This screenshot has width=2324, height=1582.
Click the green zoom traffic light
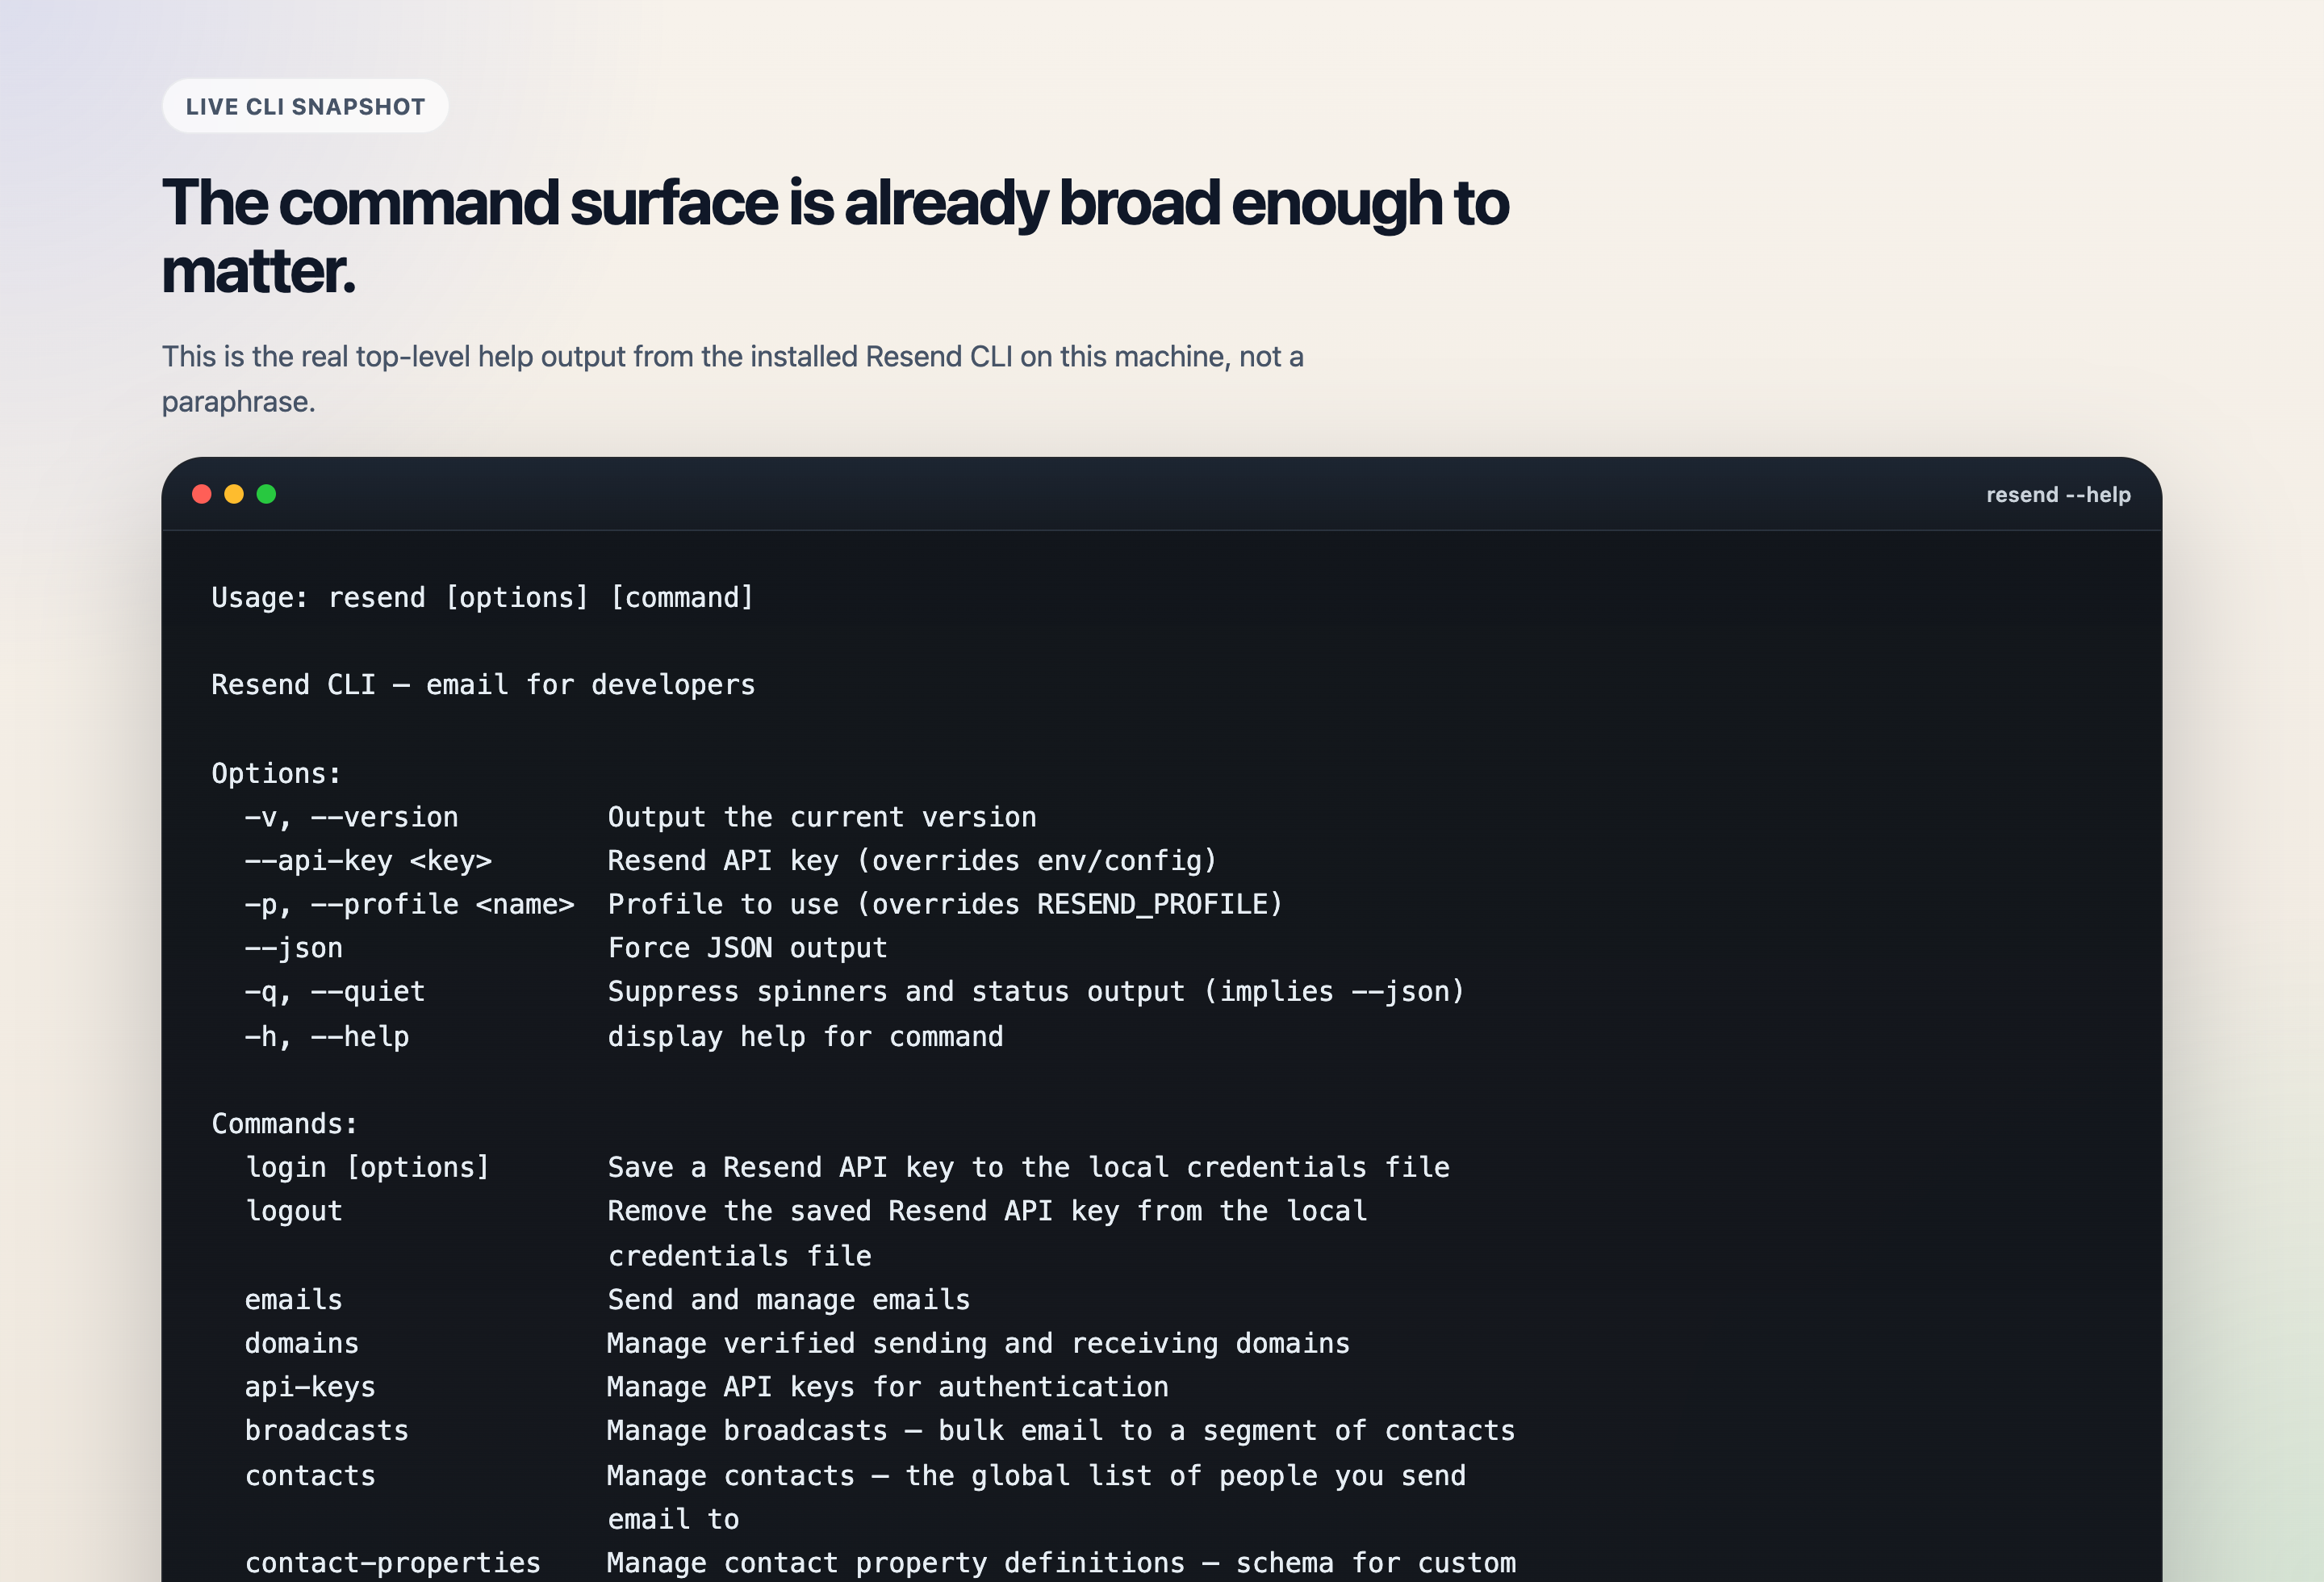pos(267,493)
